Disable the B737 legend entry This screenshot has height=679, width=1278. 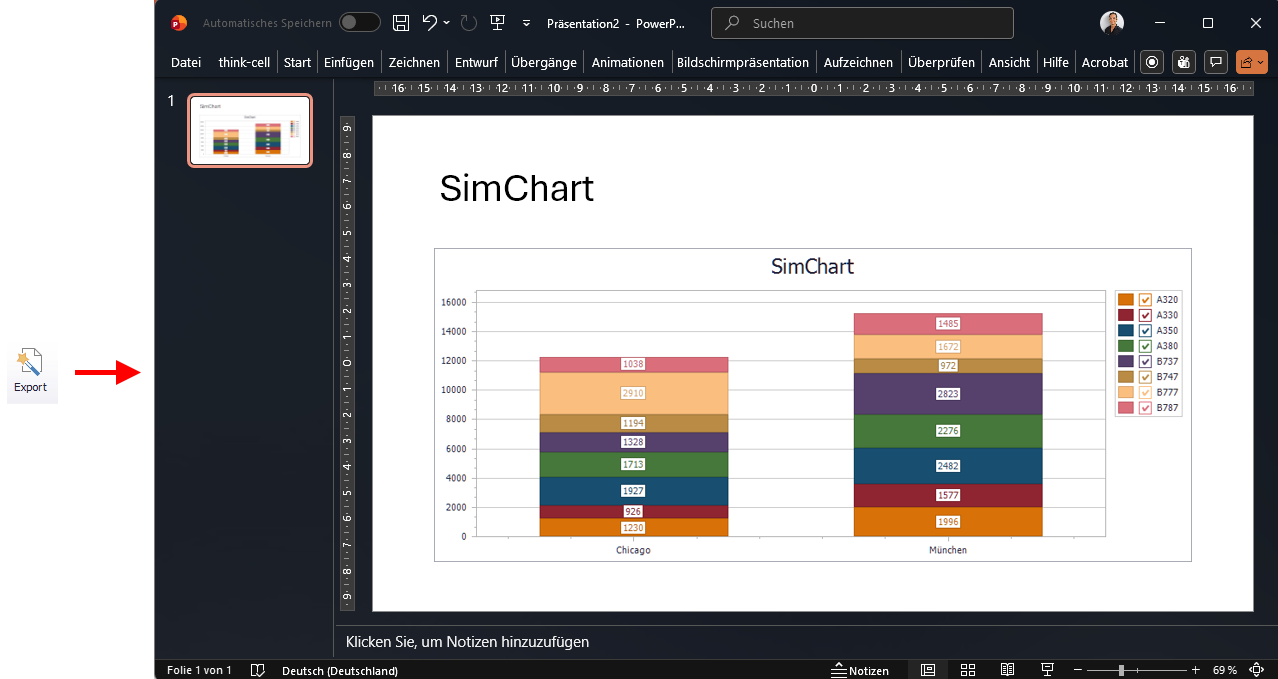coord(1143,361)
